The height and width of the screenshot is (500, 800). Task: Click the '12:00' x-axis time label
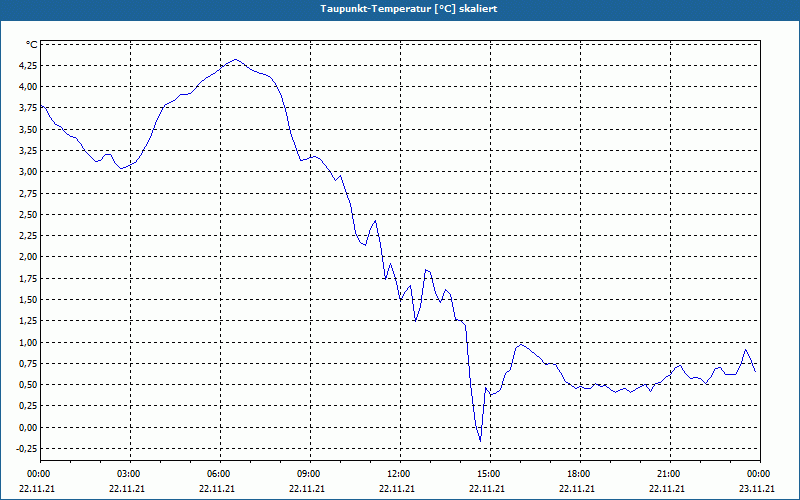pyautogui.click(x=397, y=474)
